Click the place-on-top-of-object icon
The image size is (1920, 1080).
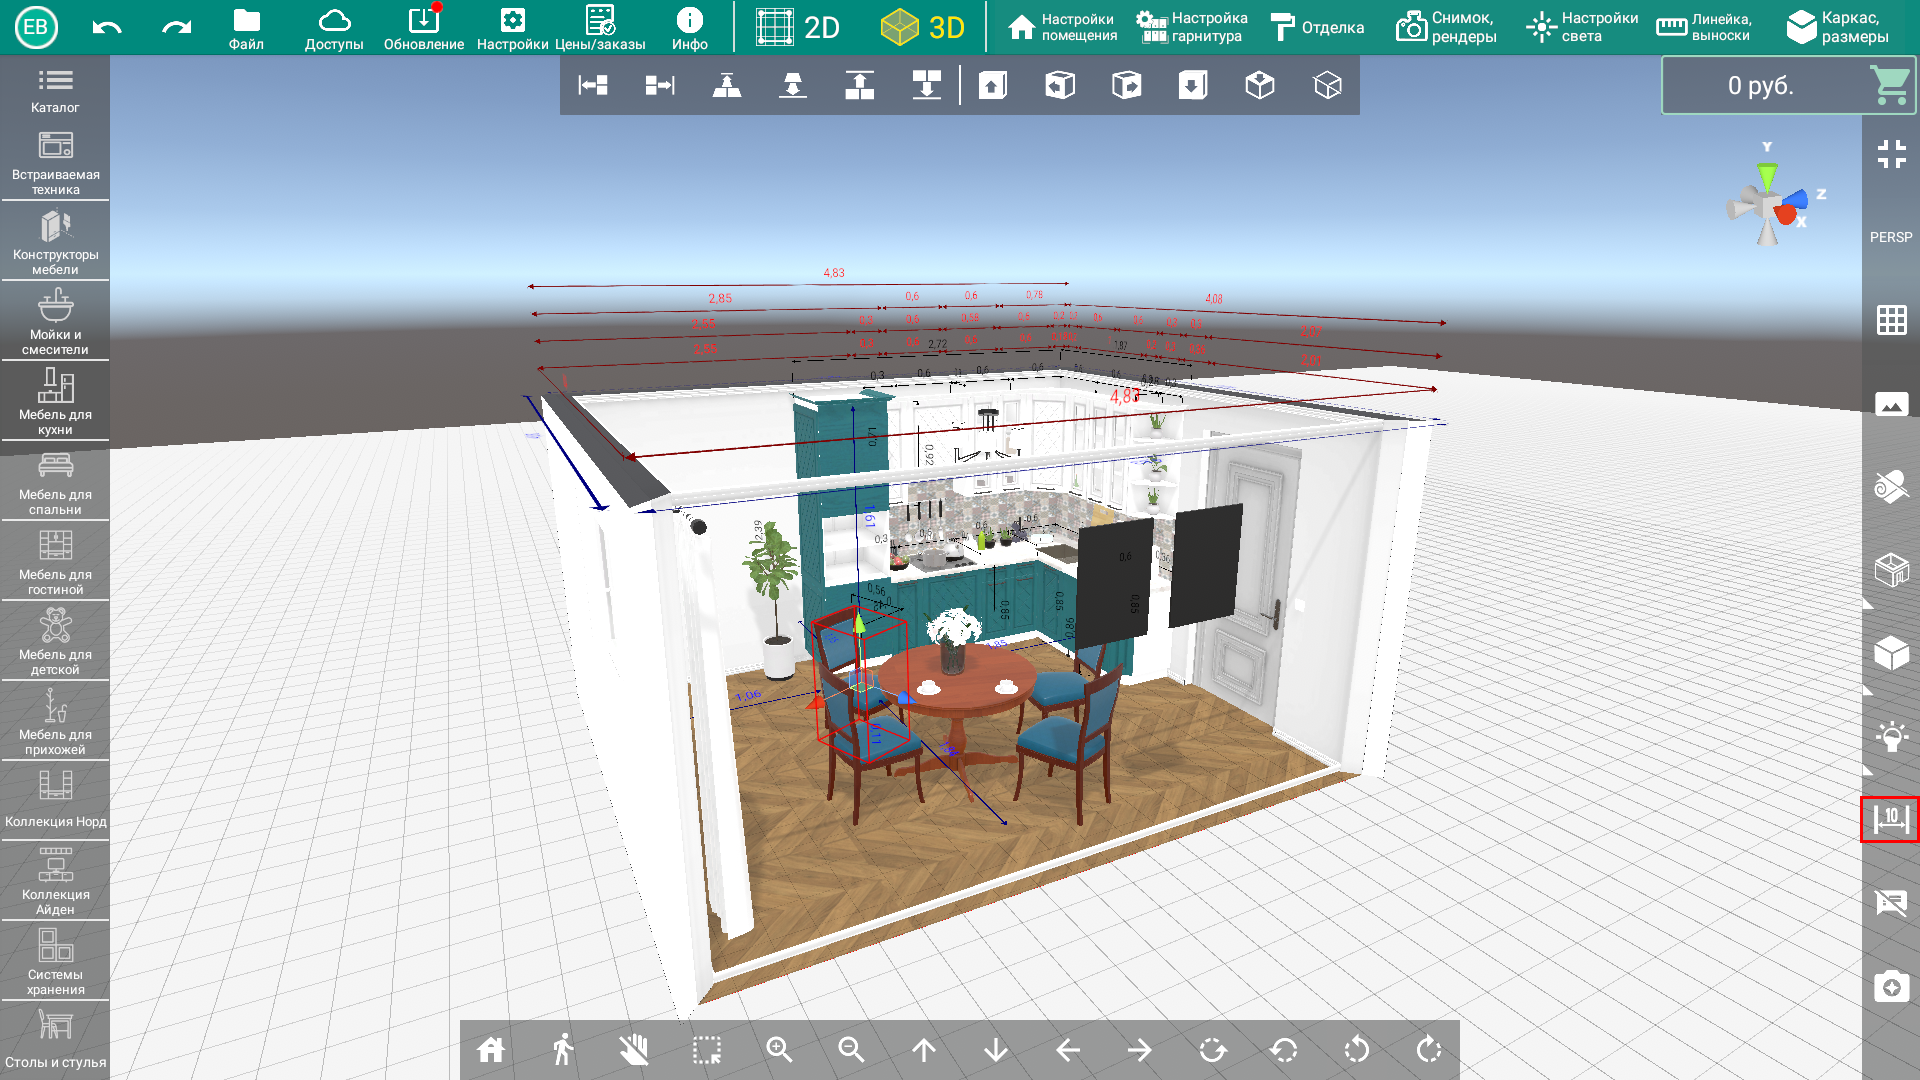pos(727,85)
